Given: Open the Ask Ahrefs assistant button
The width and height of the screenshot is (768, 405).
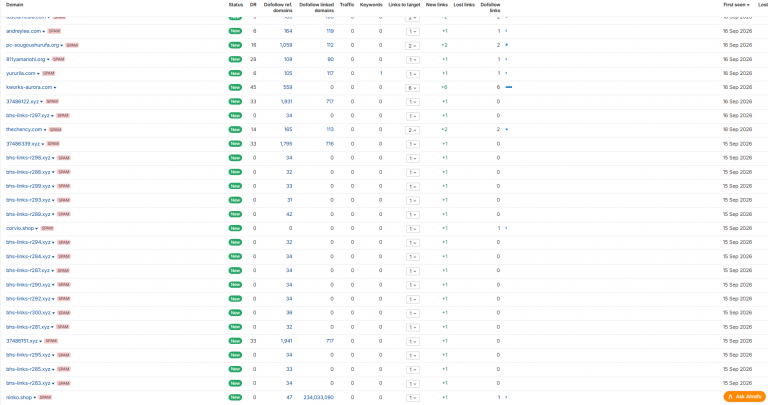Looking at the screenshot, I should tap(744, 397).
